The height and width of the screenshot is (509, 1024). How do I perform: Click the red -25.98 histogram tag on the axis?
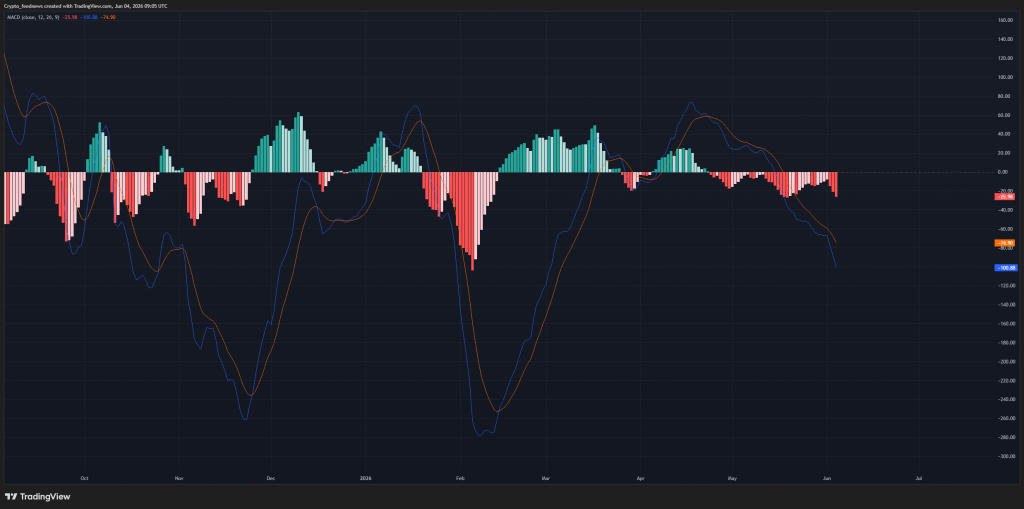tap(1004, 197)
